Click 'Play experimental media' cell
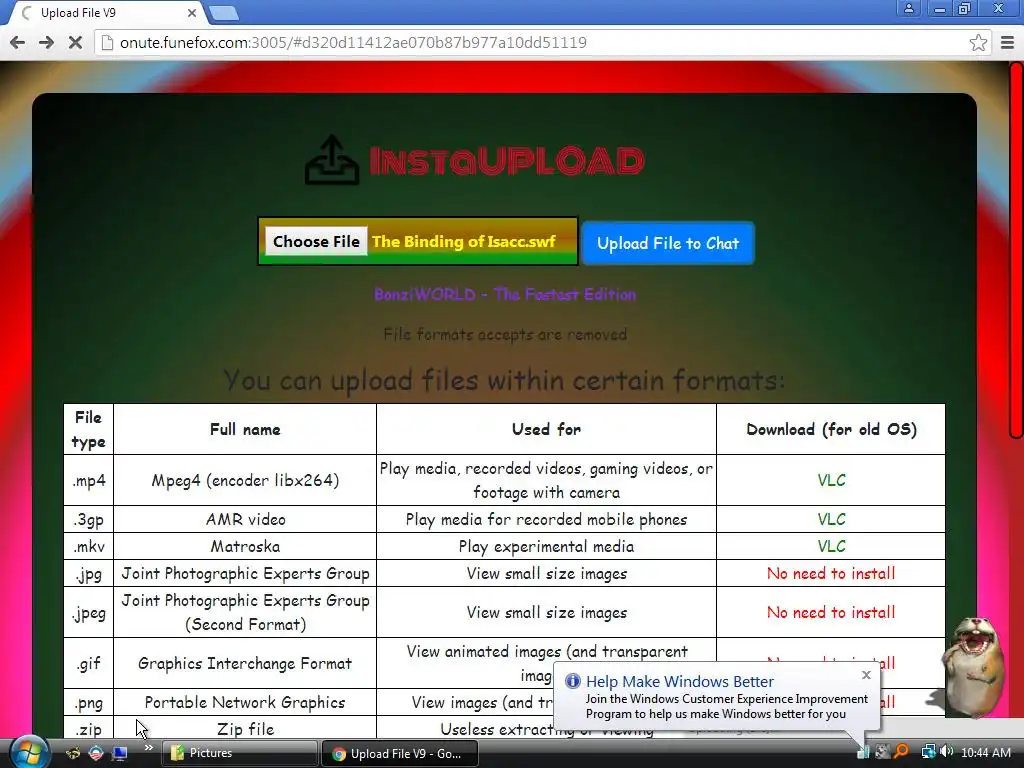The height and width of the screenshot is (768, 1024). click(x=546, y=547)
